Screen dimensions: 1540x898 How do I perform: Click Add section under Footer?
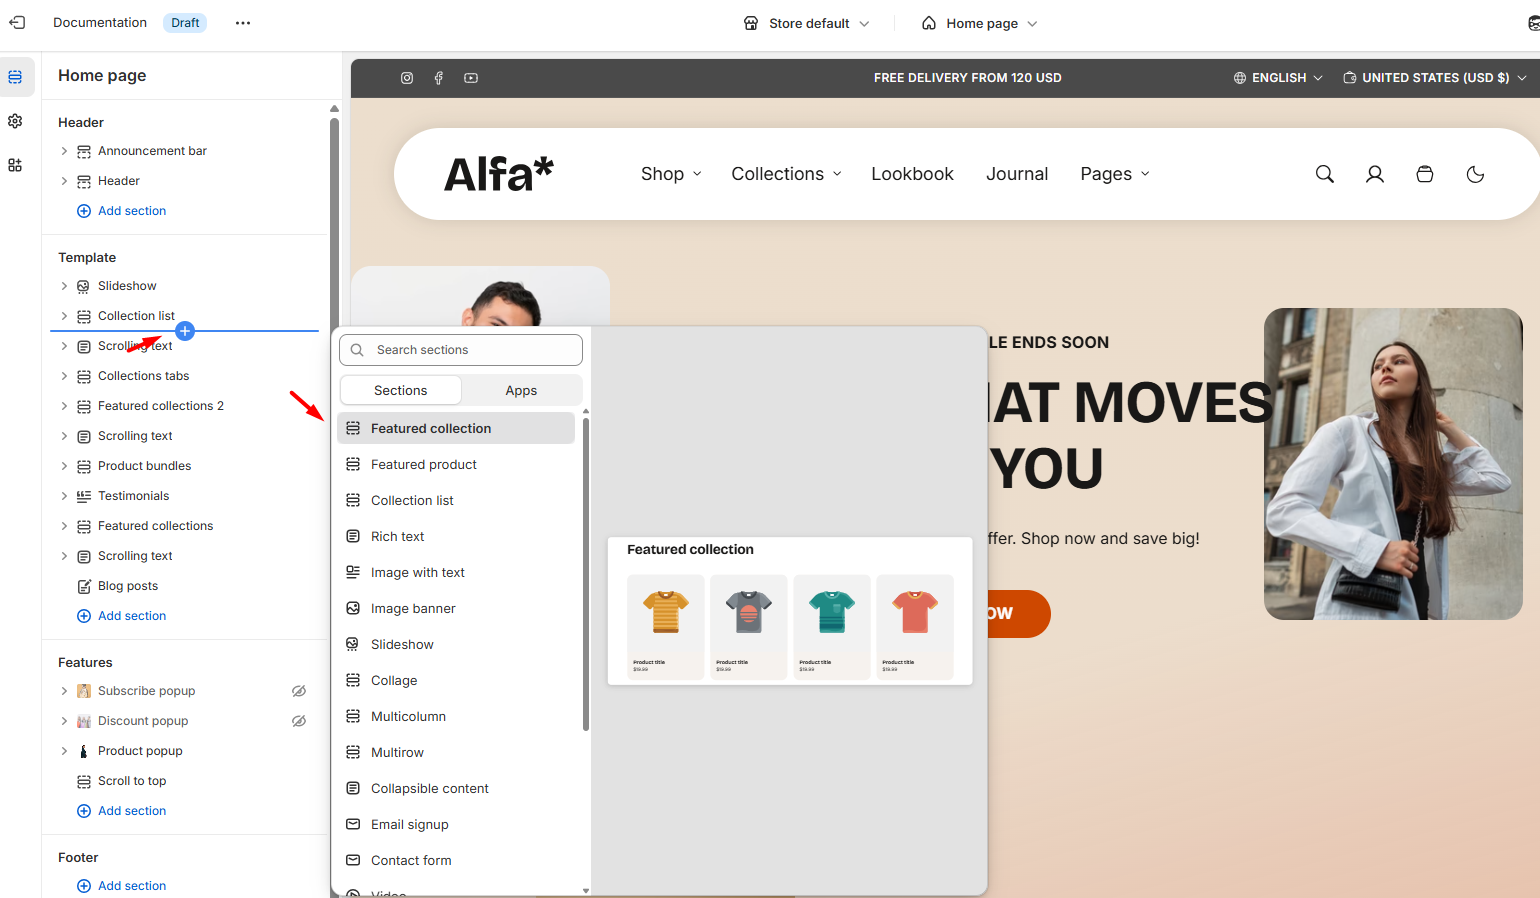pyautogui.click(x=122, y=886)
